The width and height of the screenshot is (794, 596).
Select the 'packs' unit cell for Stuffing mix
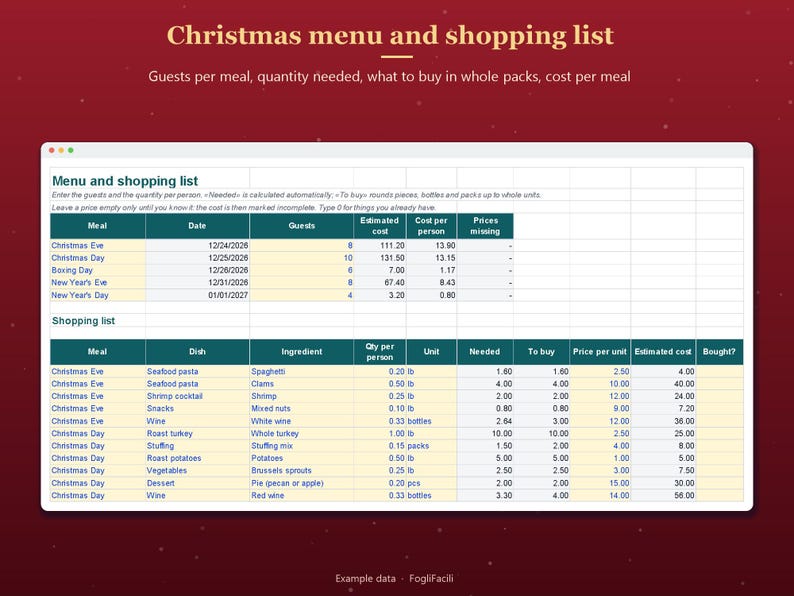[431, 446]
